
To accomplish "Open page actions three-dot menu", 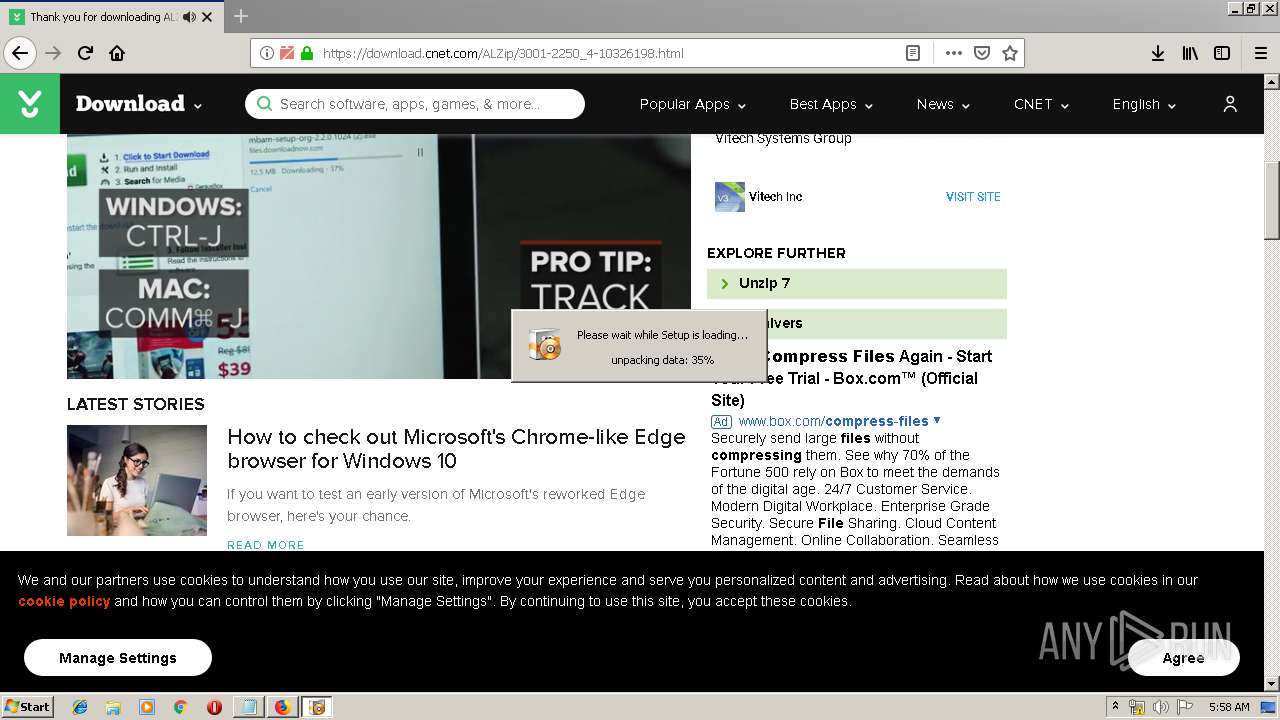I will (953, 53).
